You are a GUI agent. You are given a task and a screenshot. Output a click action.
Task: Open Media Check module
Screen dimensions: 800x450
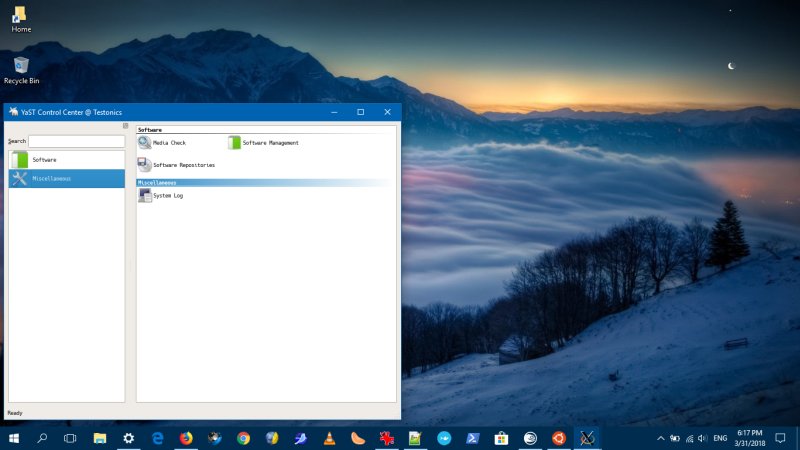tap(162, 143)
